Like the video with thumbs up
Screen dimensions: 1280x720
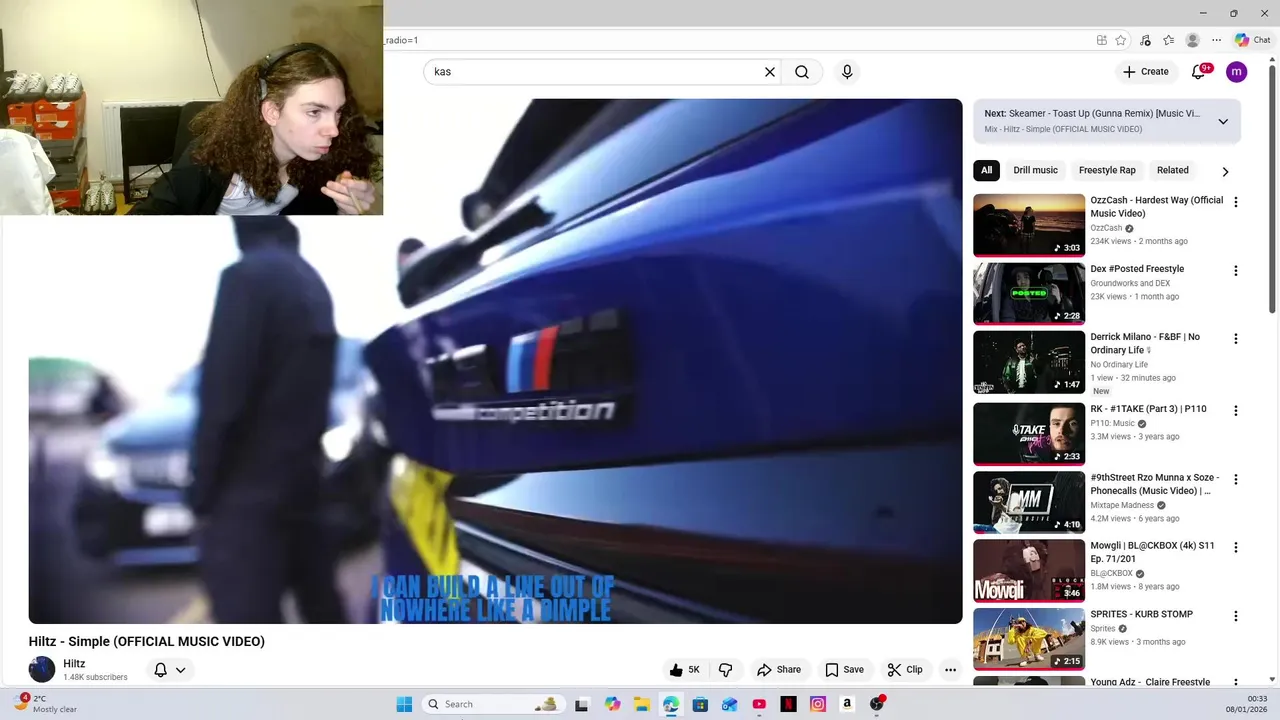[x=685, y=670]
